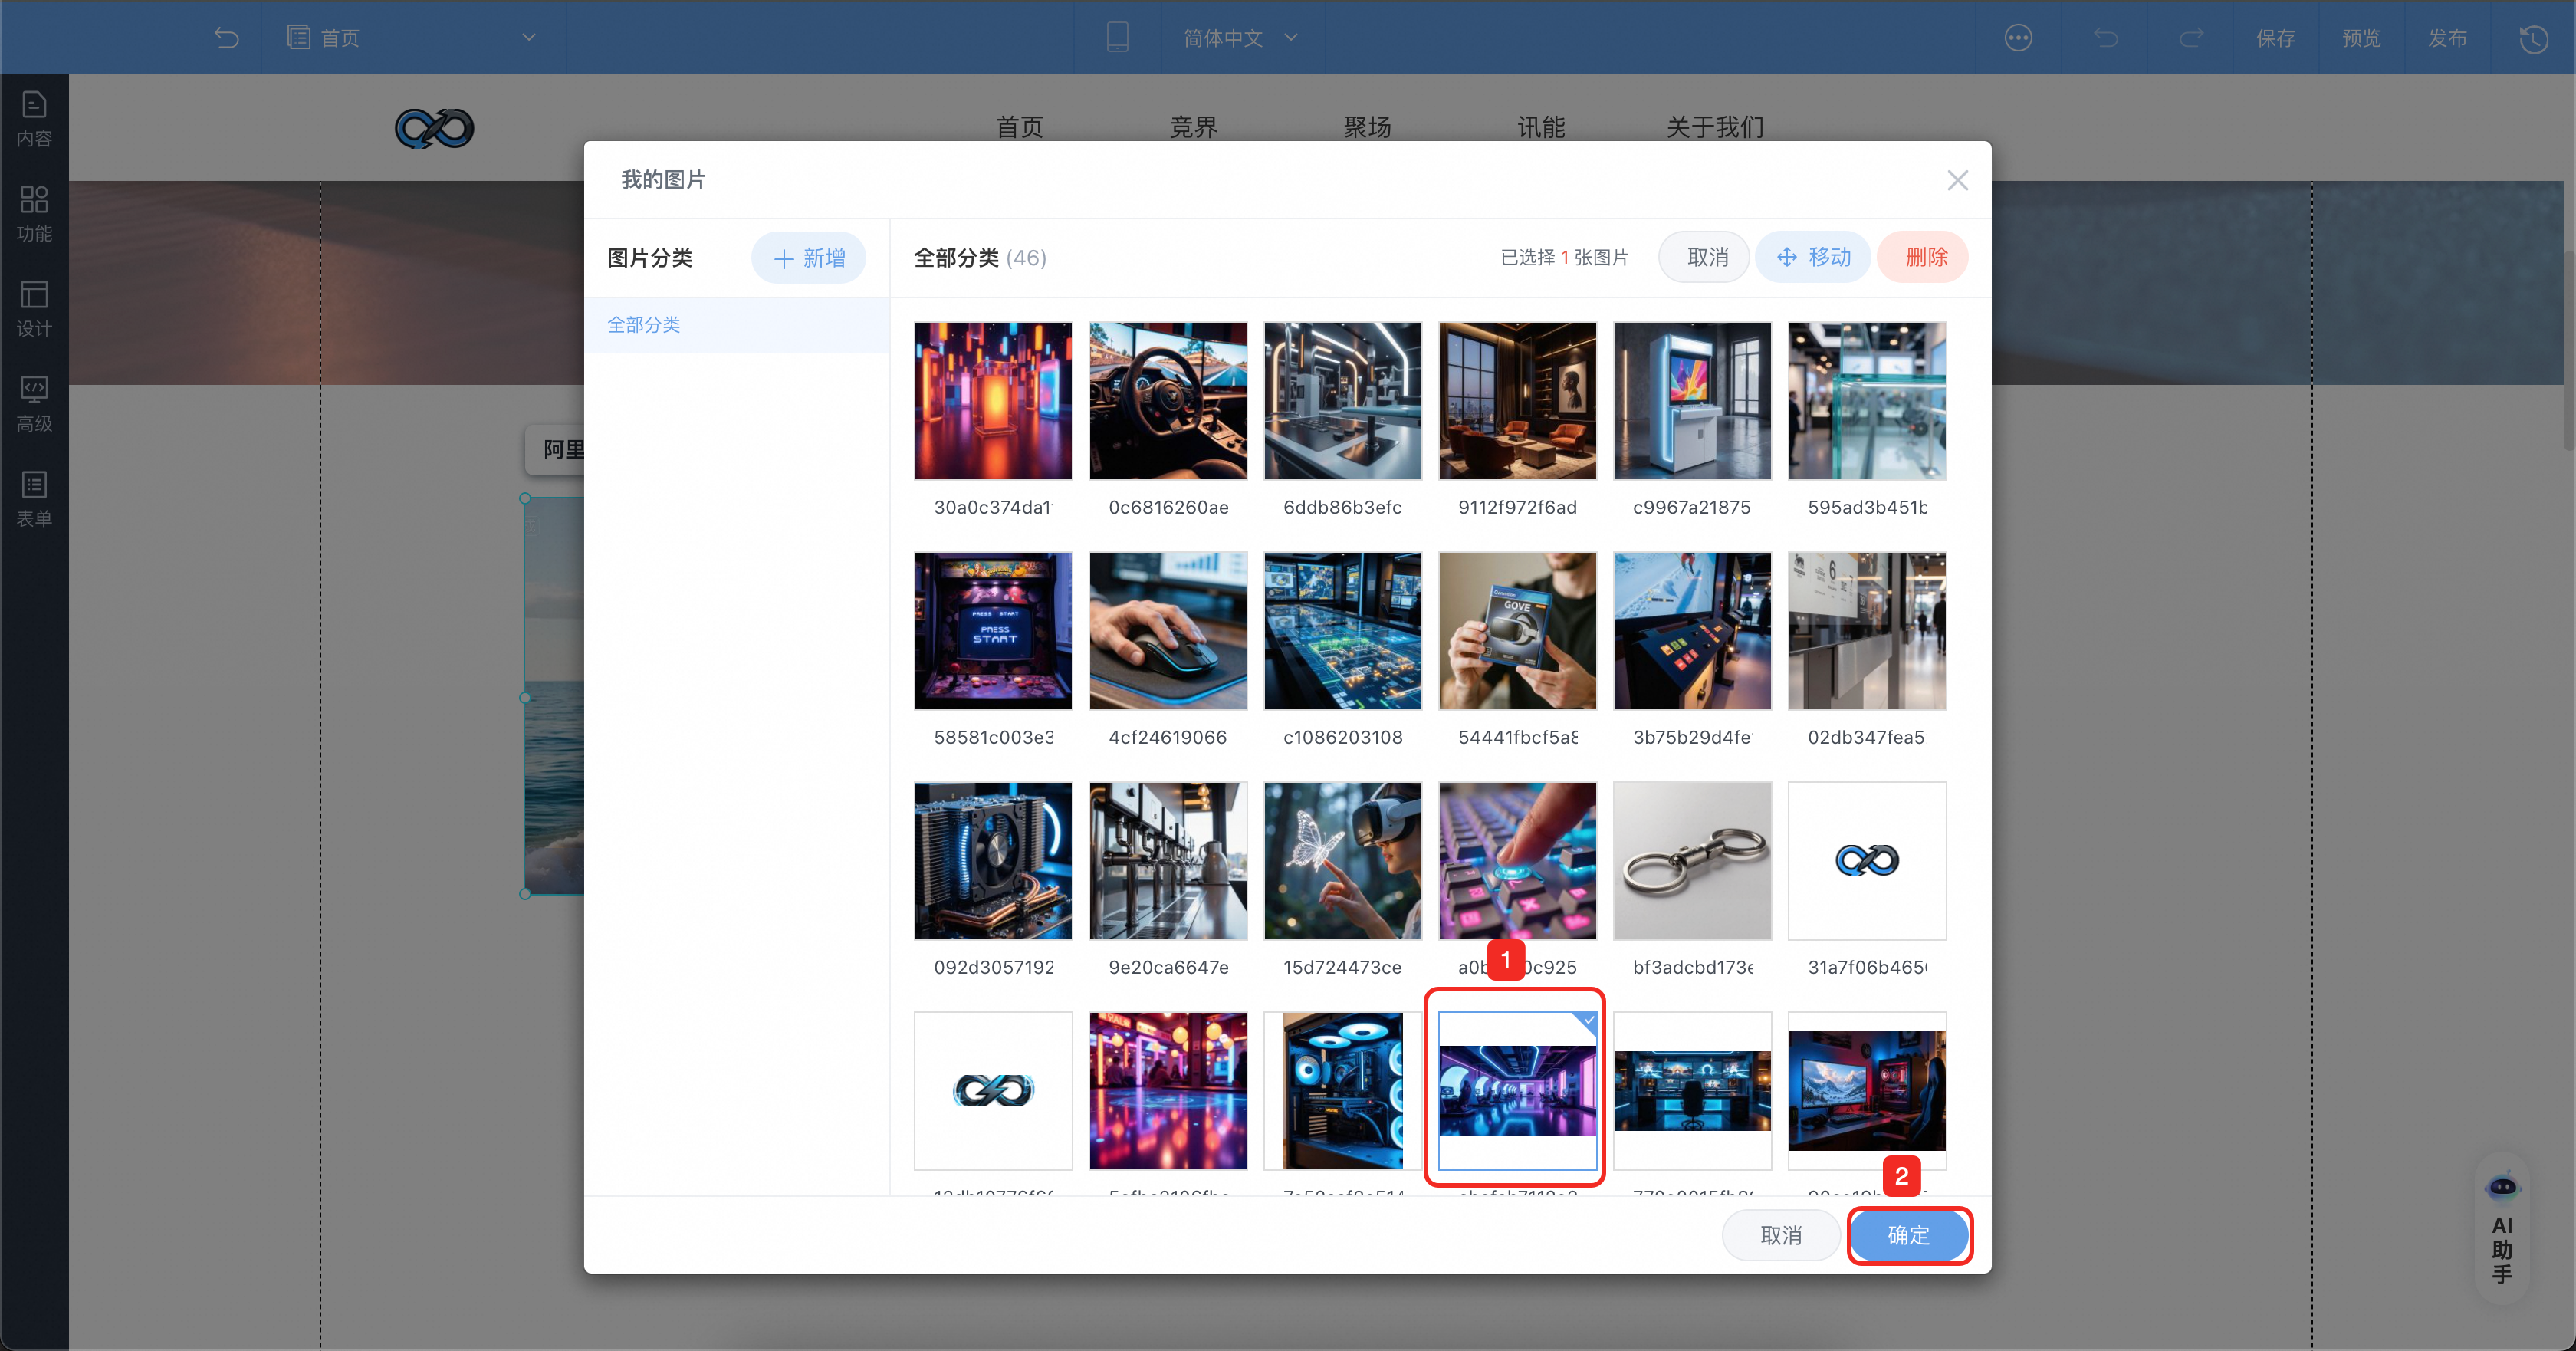Confirm selection with 确定 button
The width and height of the screenshot is (2576, 1351).
[x=1908, y=1235]
